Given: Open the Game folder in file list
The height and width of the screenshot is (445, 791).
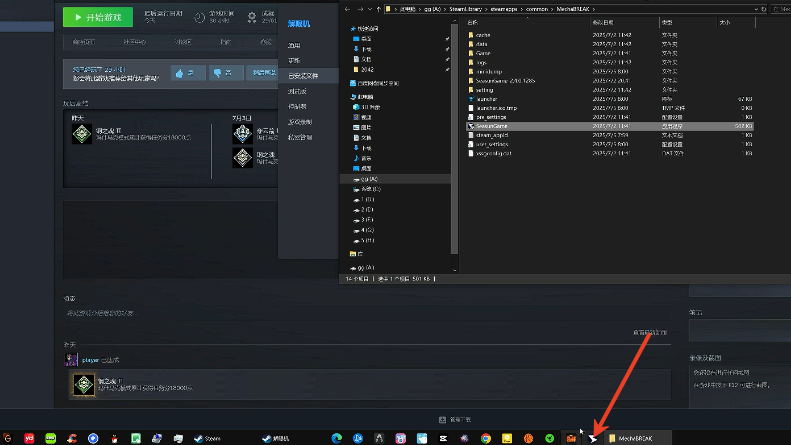Looking at the screenshot, I should 483,52.
